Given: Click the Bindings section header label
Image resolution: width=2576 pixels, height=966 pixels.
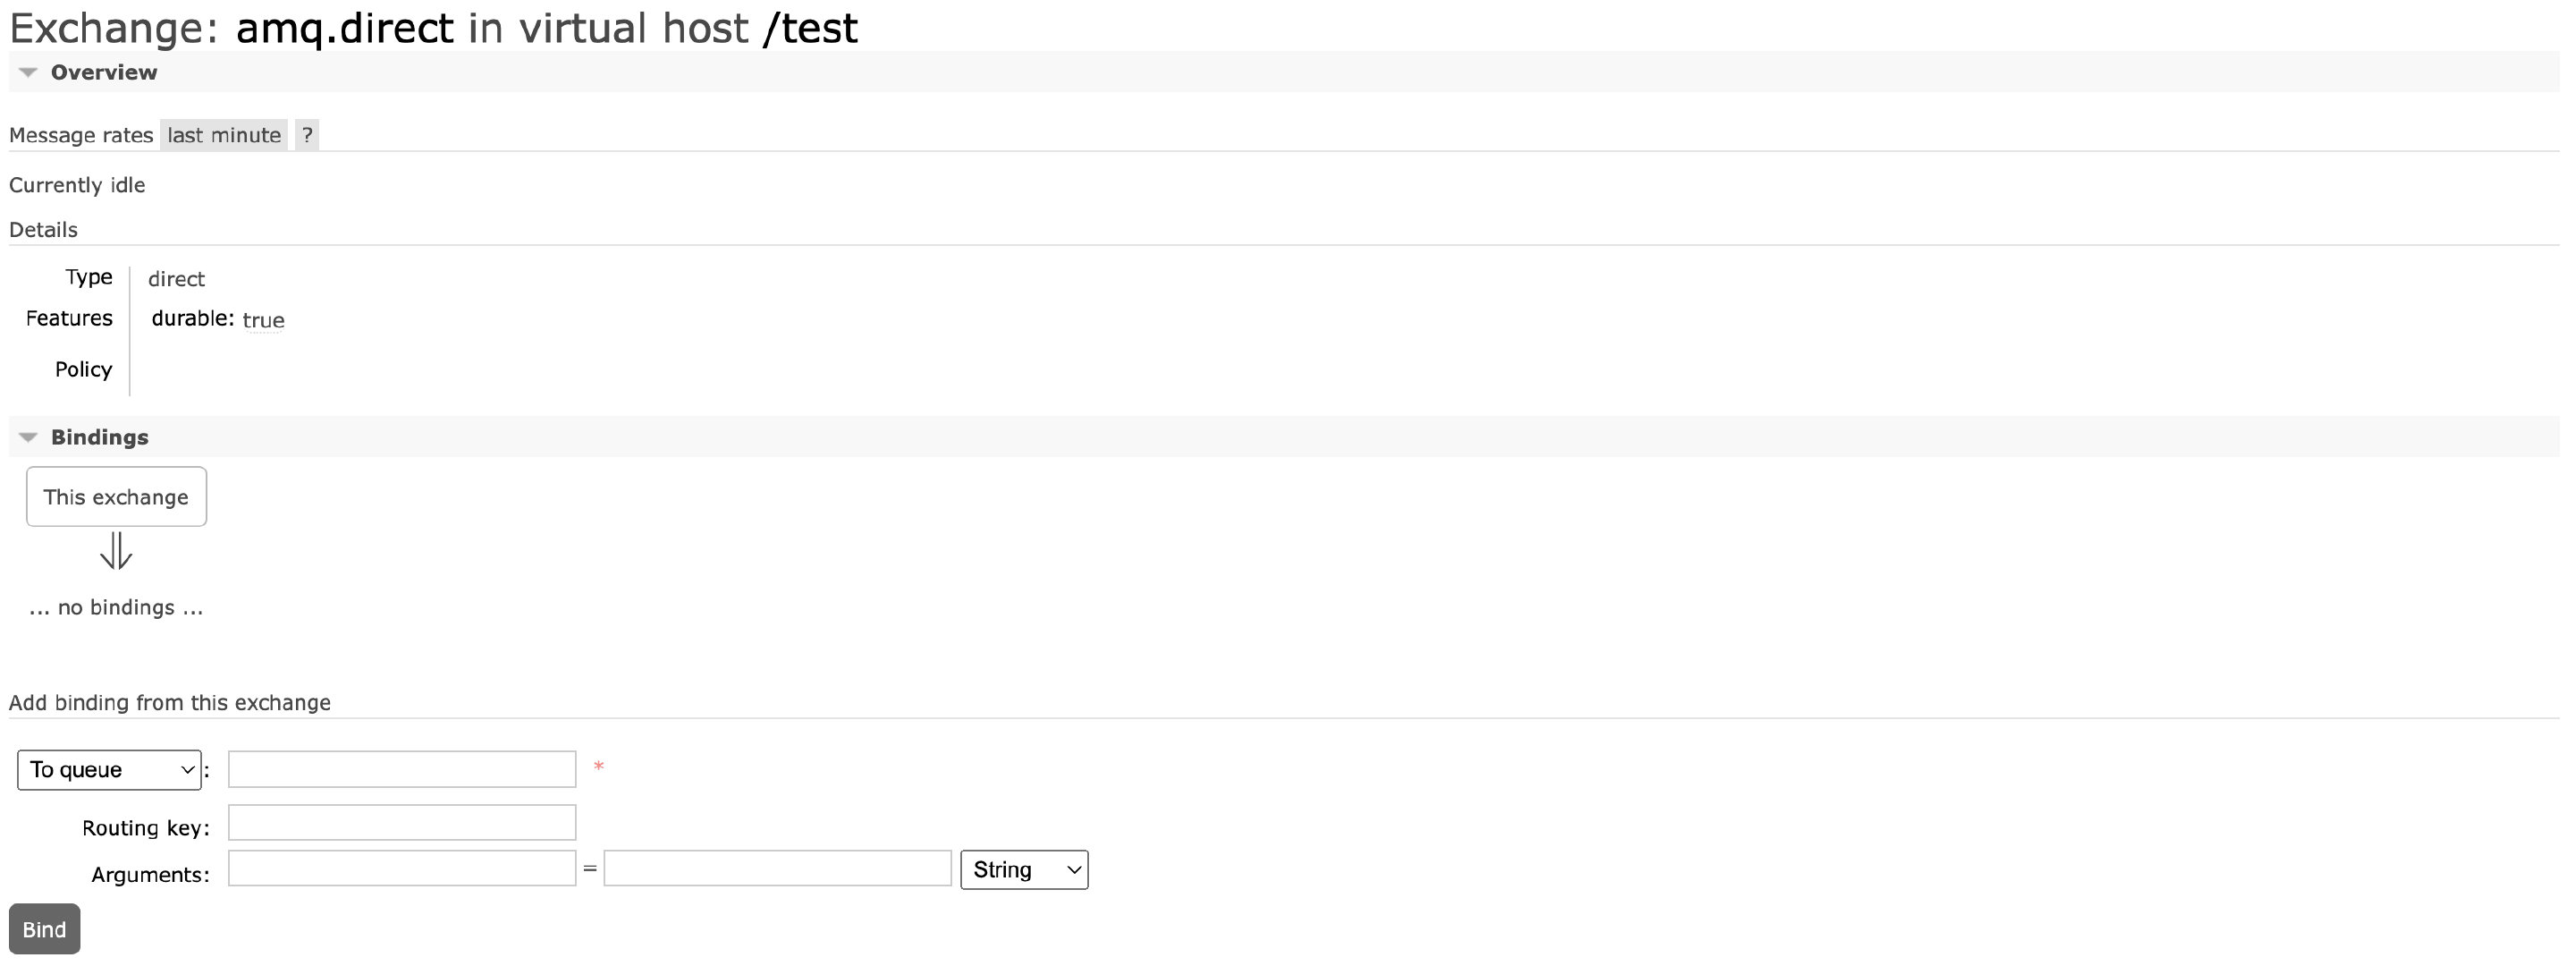Looking at the screenshot, I should point(99,438).
